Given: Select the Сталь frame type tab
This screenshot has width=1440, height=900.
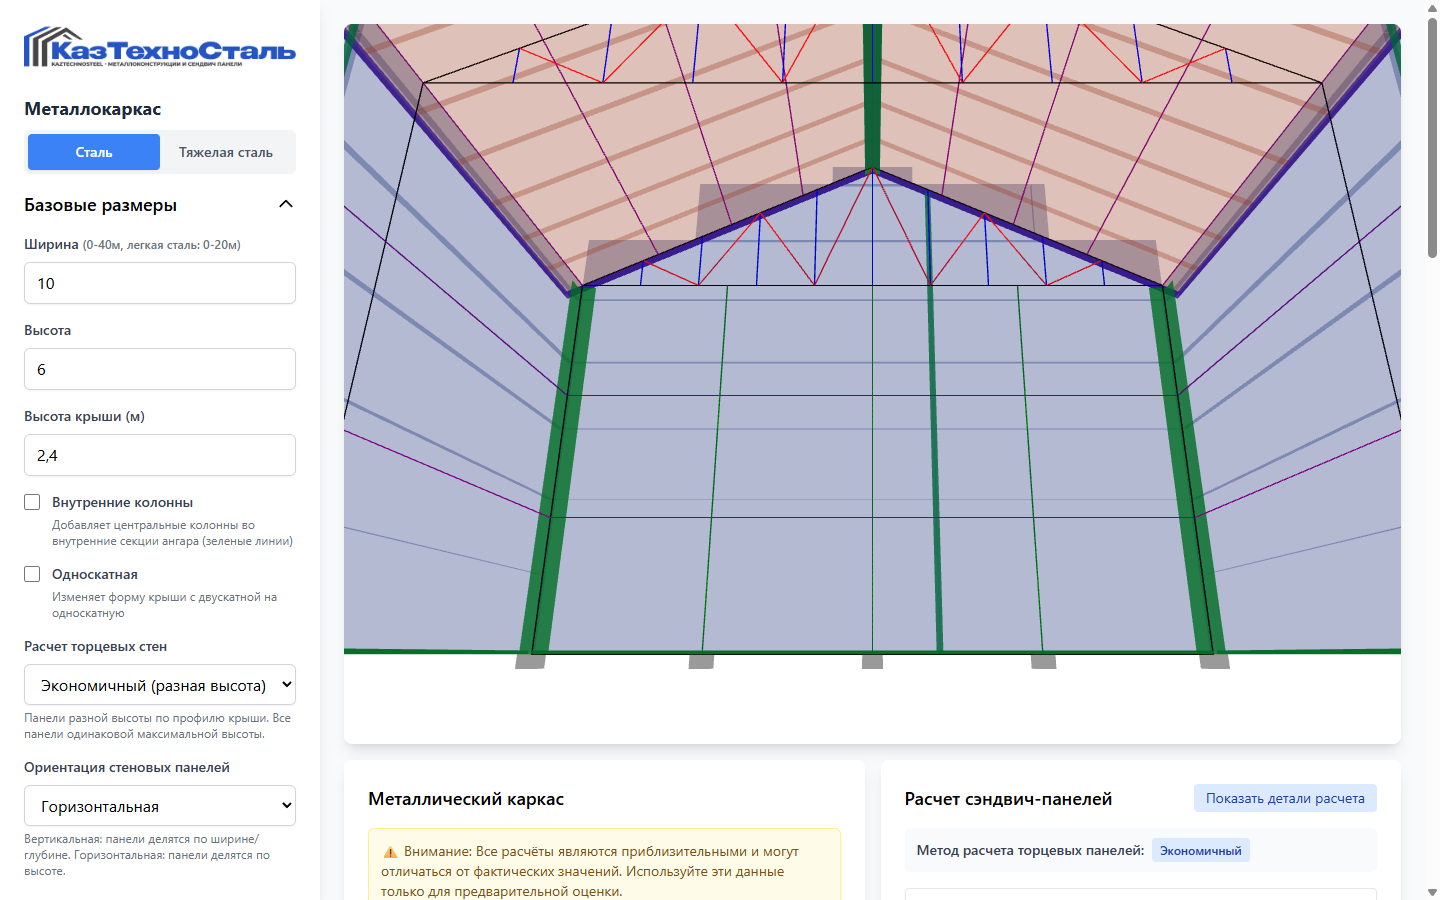Looking at the screenshot, I should coord(94,152).
